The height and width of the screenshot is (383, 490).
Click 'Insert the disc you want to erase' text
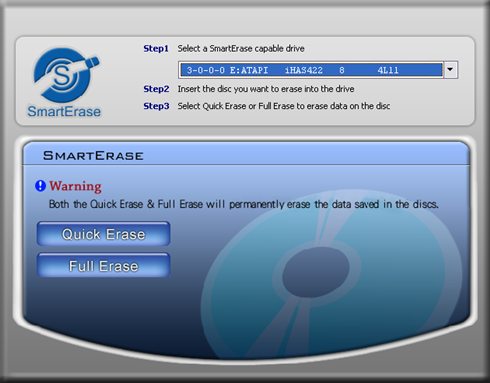(266, 89)
